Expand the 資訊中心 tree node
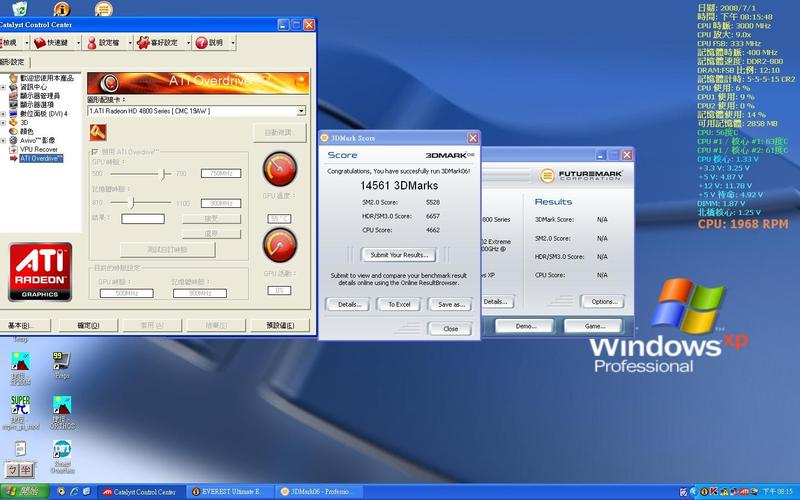The height and width of the screenshot is (500, 800). 3,87
